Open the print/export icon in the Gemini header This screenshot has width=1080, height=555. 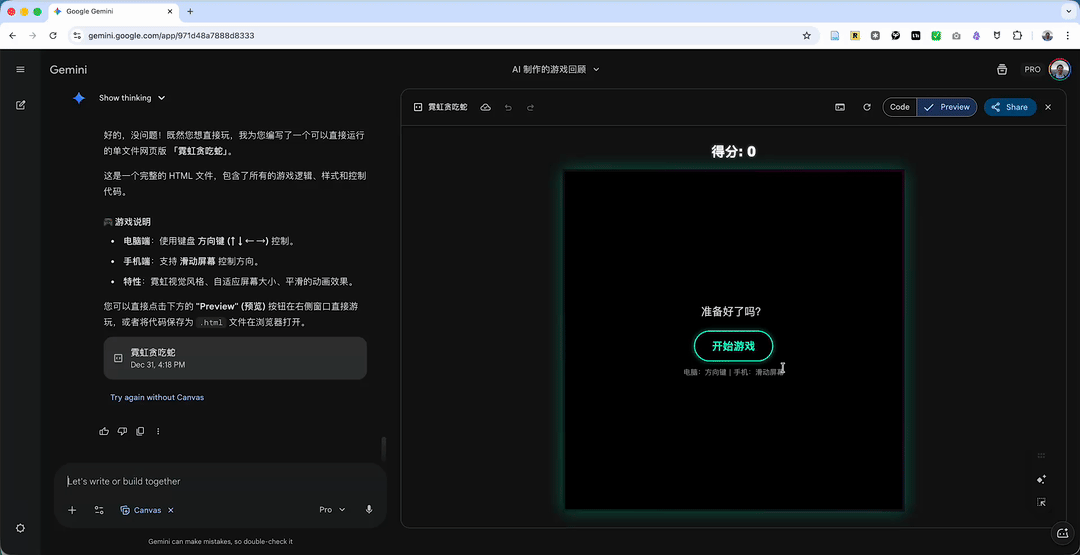pyautogui.click(x=1002, y=69)
